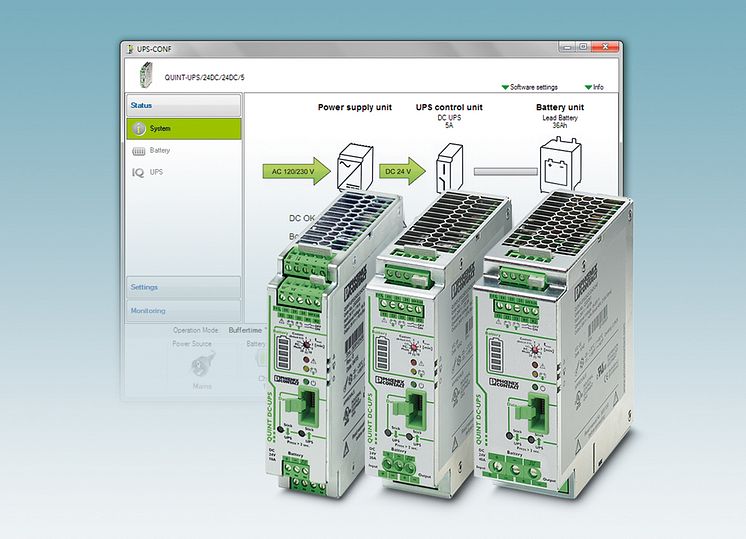Image resolution: width=746 pixels, height=539 pixels.
Task: Open the UPS status entry
Action: coord(156,172)
